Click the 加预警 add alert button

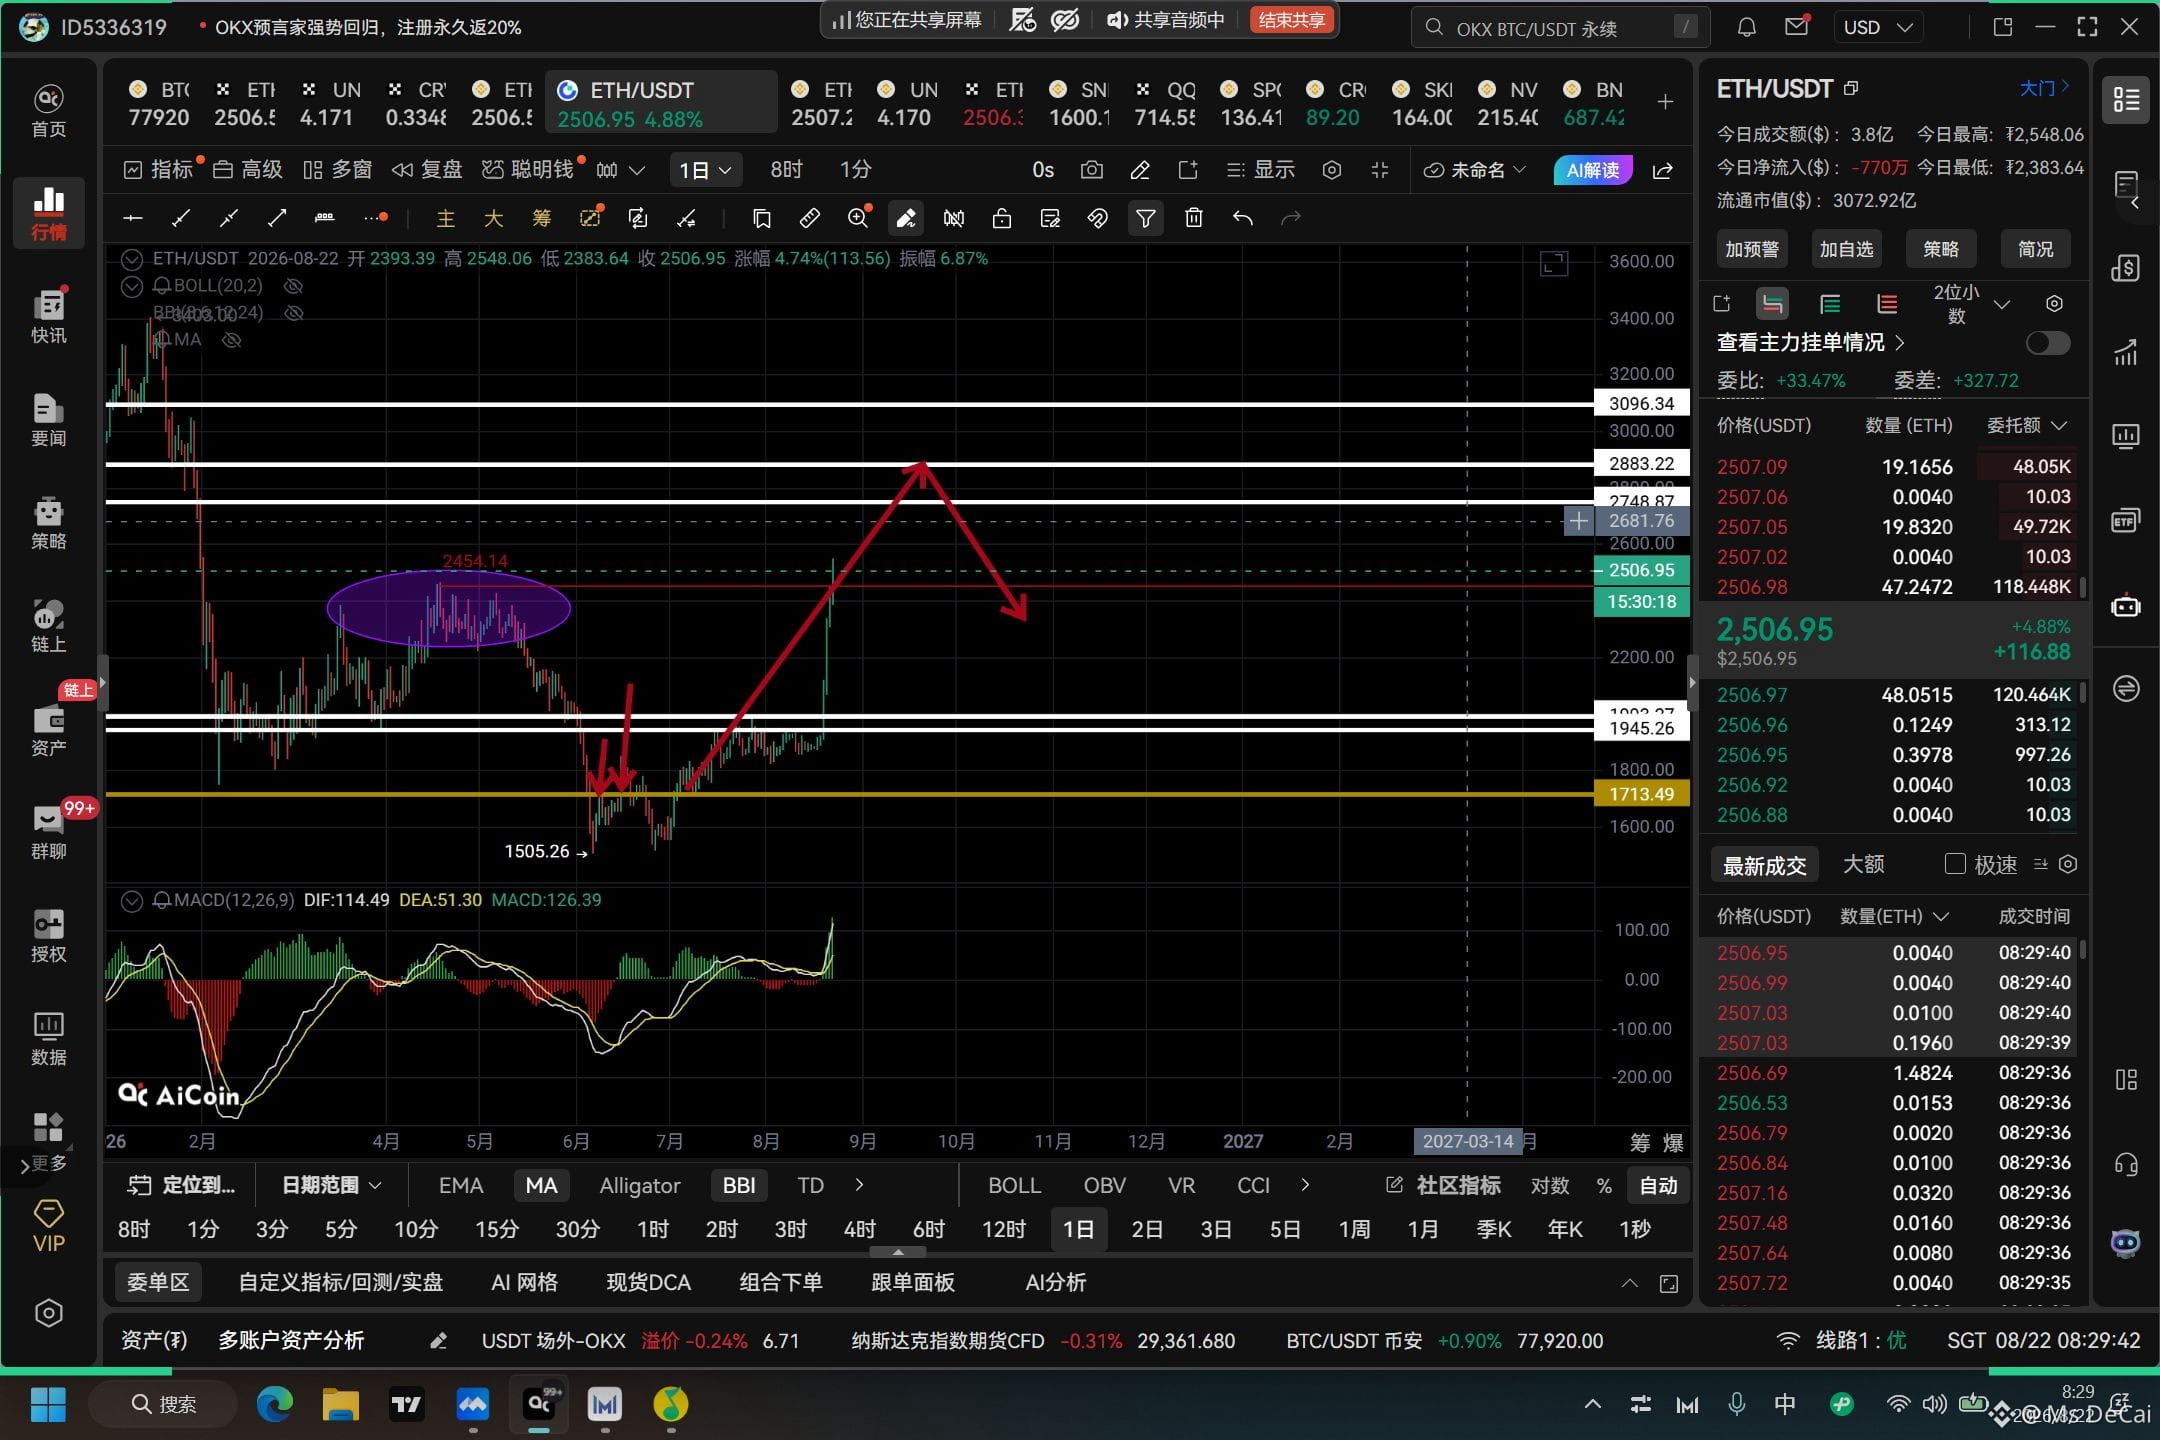click(1752, 249)
